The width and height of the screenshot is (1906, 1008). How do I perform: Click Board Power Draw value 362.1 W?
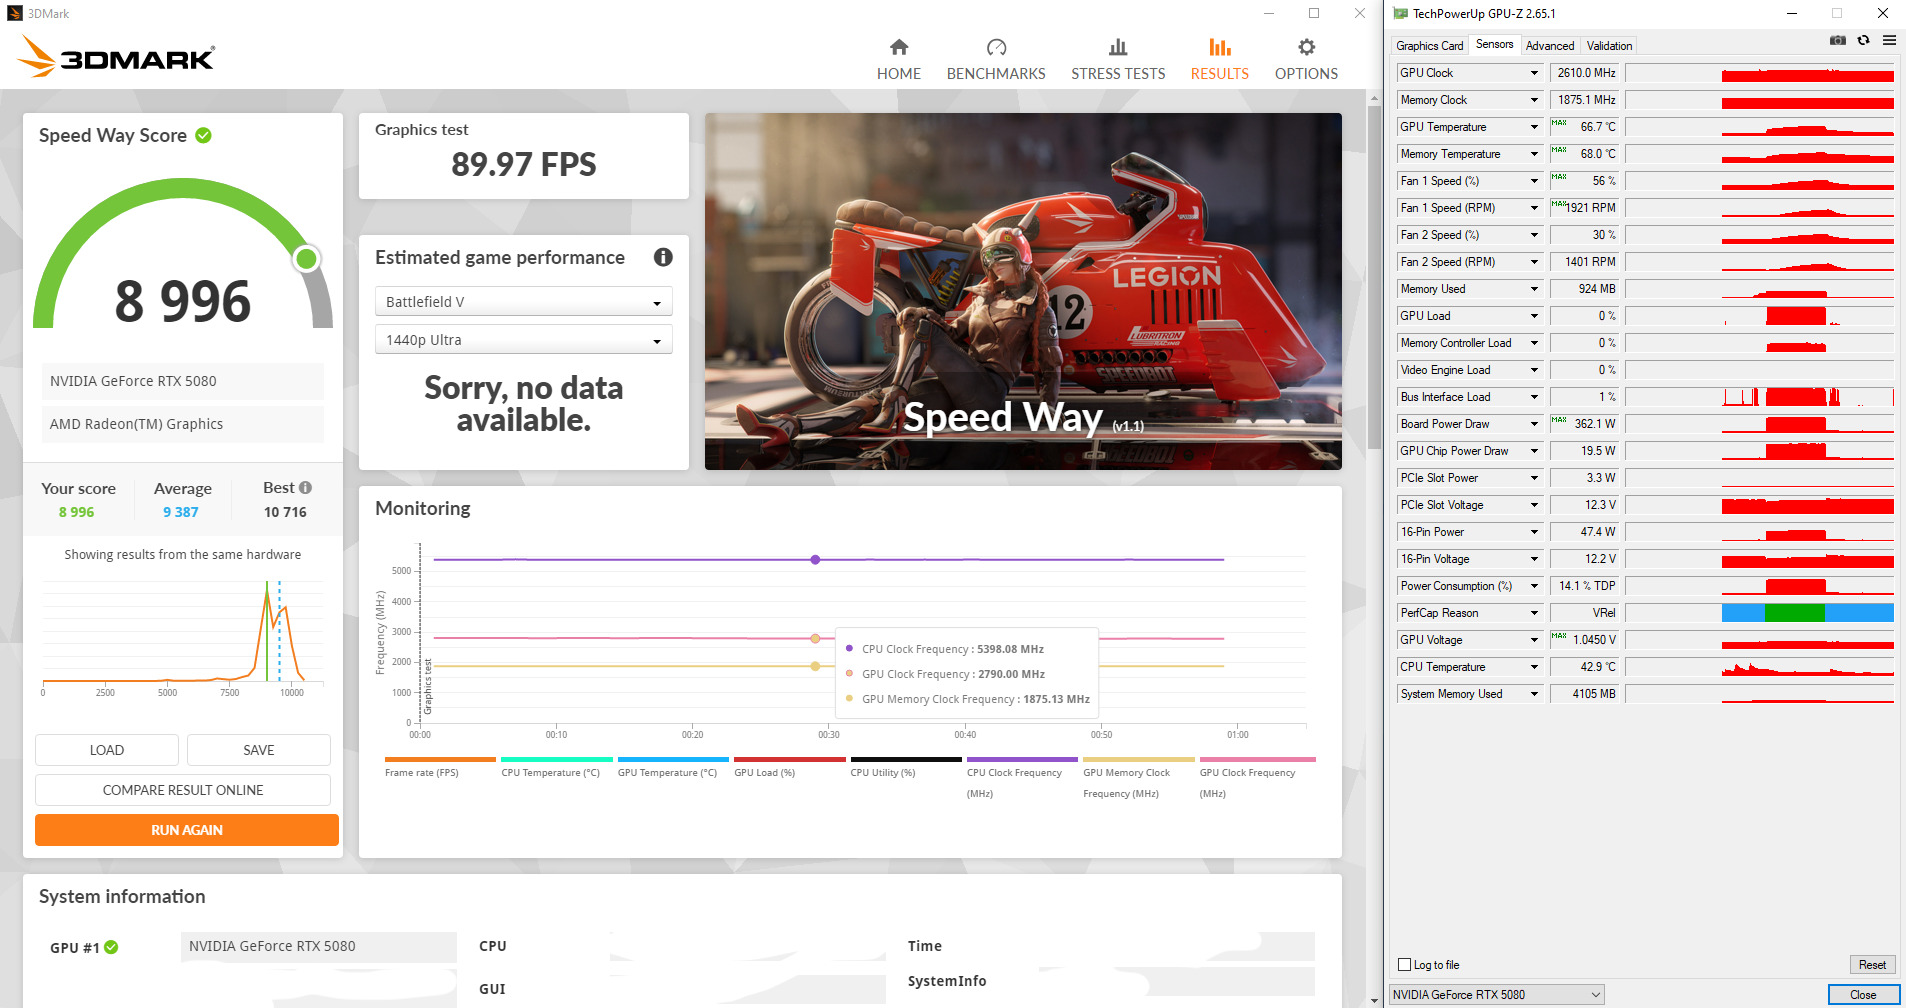click(1584, 424)
